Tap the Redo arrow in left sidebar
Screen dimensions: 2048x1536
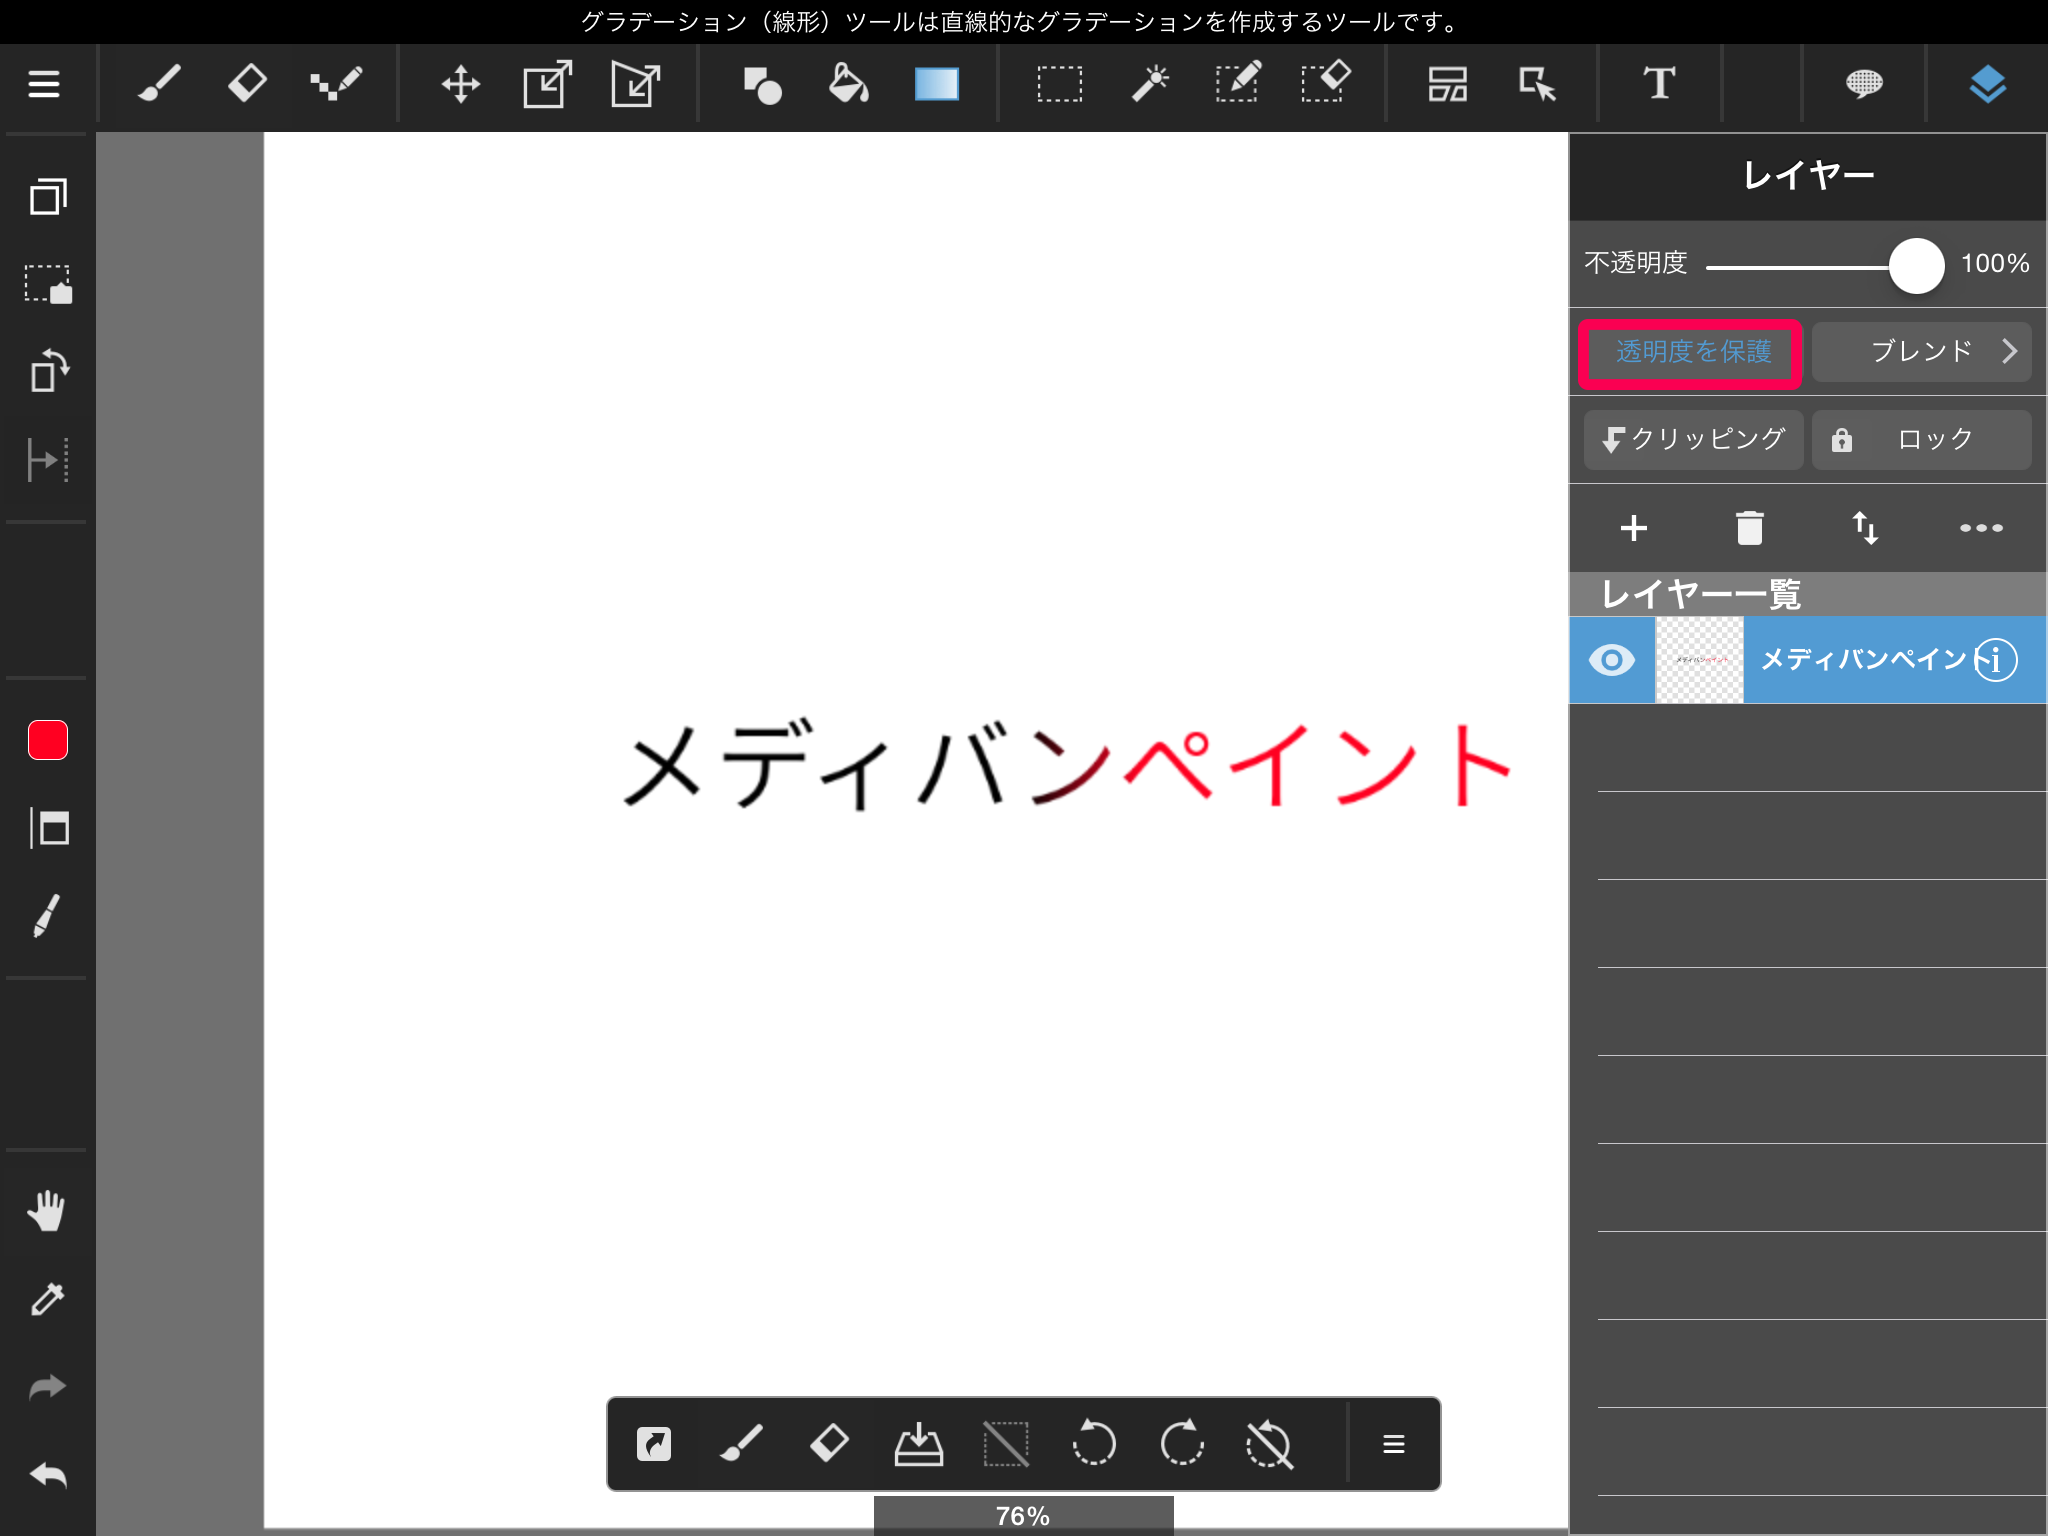point(47,1388)
